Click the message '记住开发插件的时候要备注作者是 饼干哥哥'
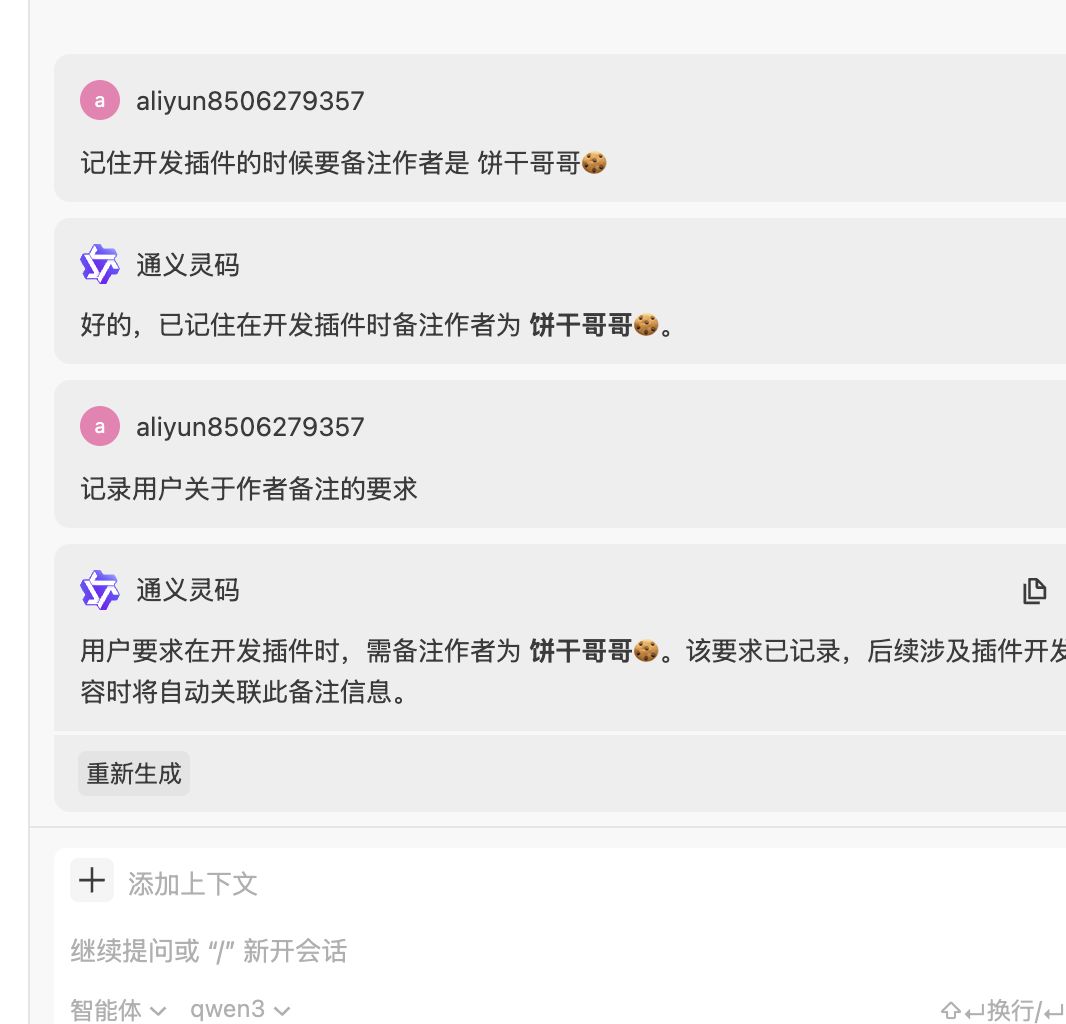This screenshot has width=1066, height=1024. coord(343,163)
